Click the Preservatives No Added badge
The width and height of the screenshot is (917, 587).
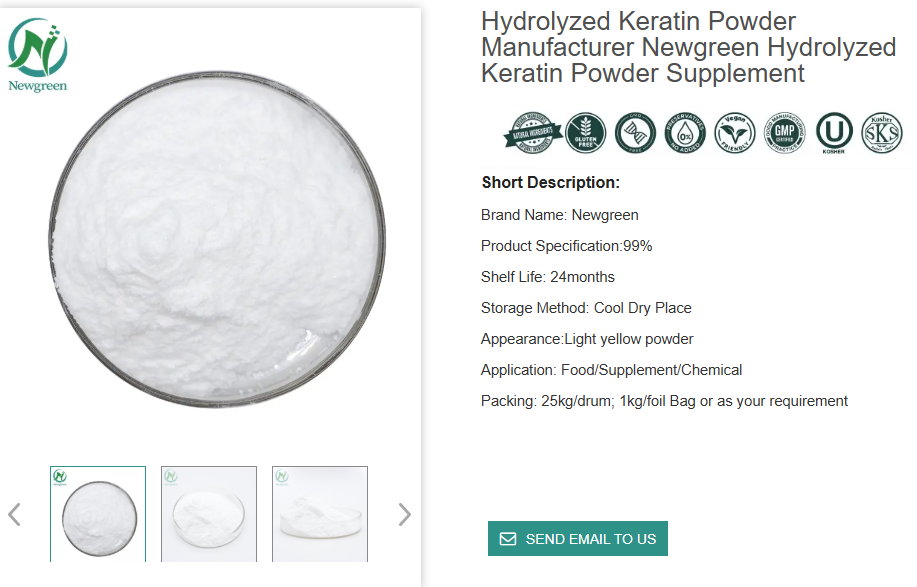(685, 133)
